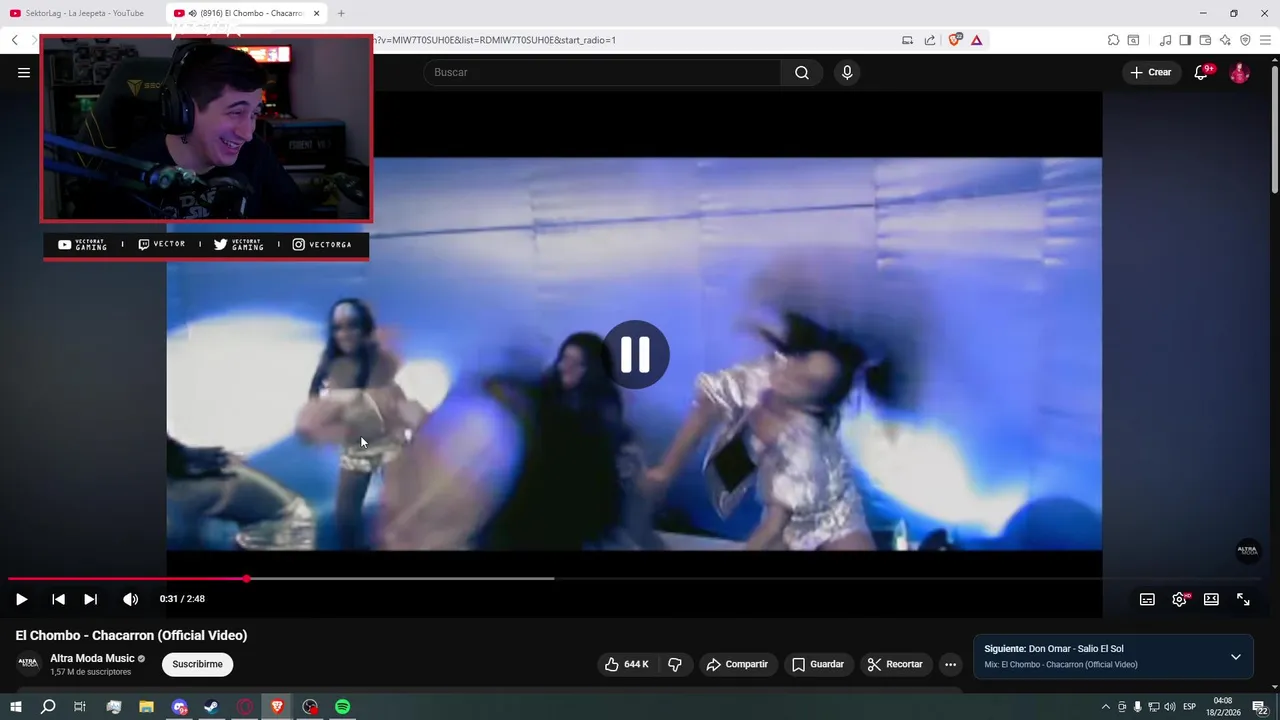This screenshot has height=720, width=1280.
Task: Open the three-dot more actions menu
Action: coord(950,664)
